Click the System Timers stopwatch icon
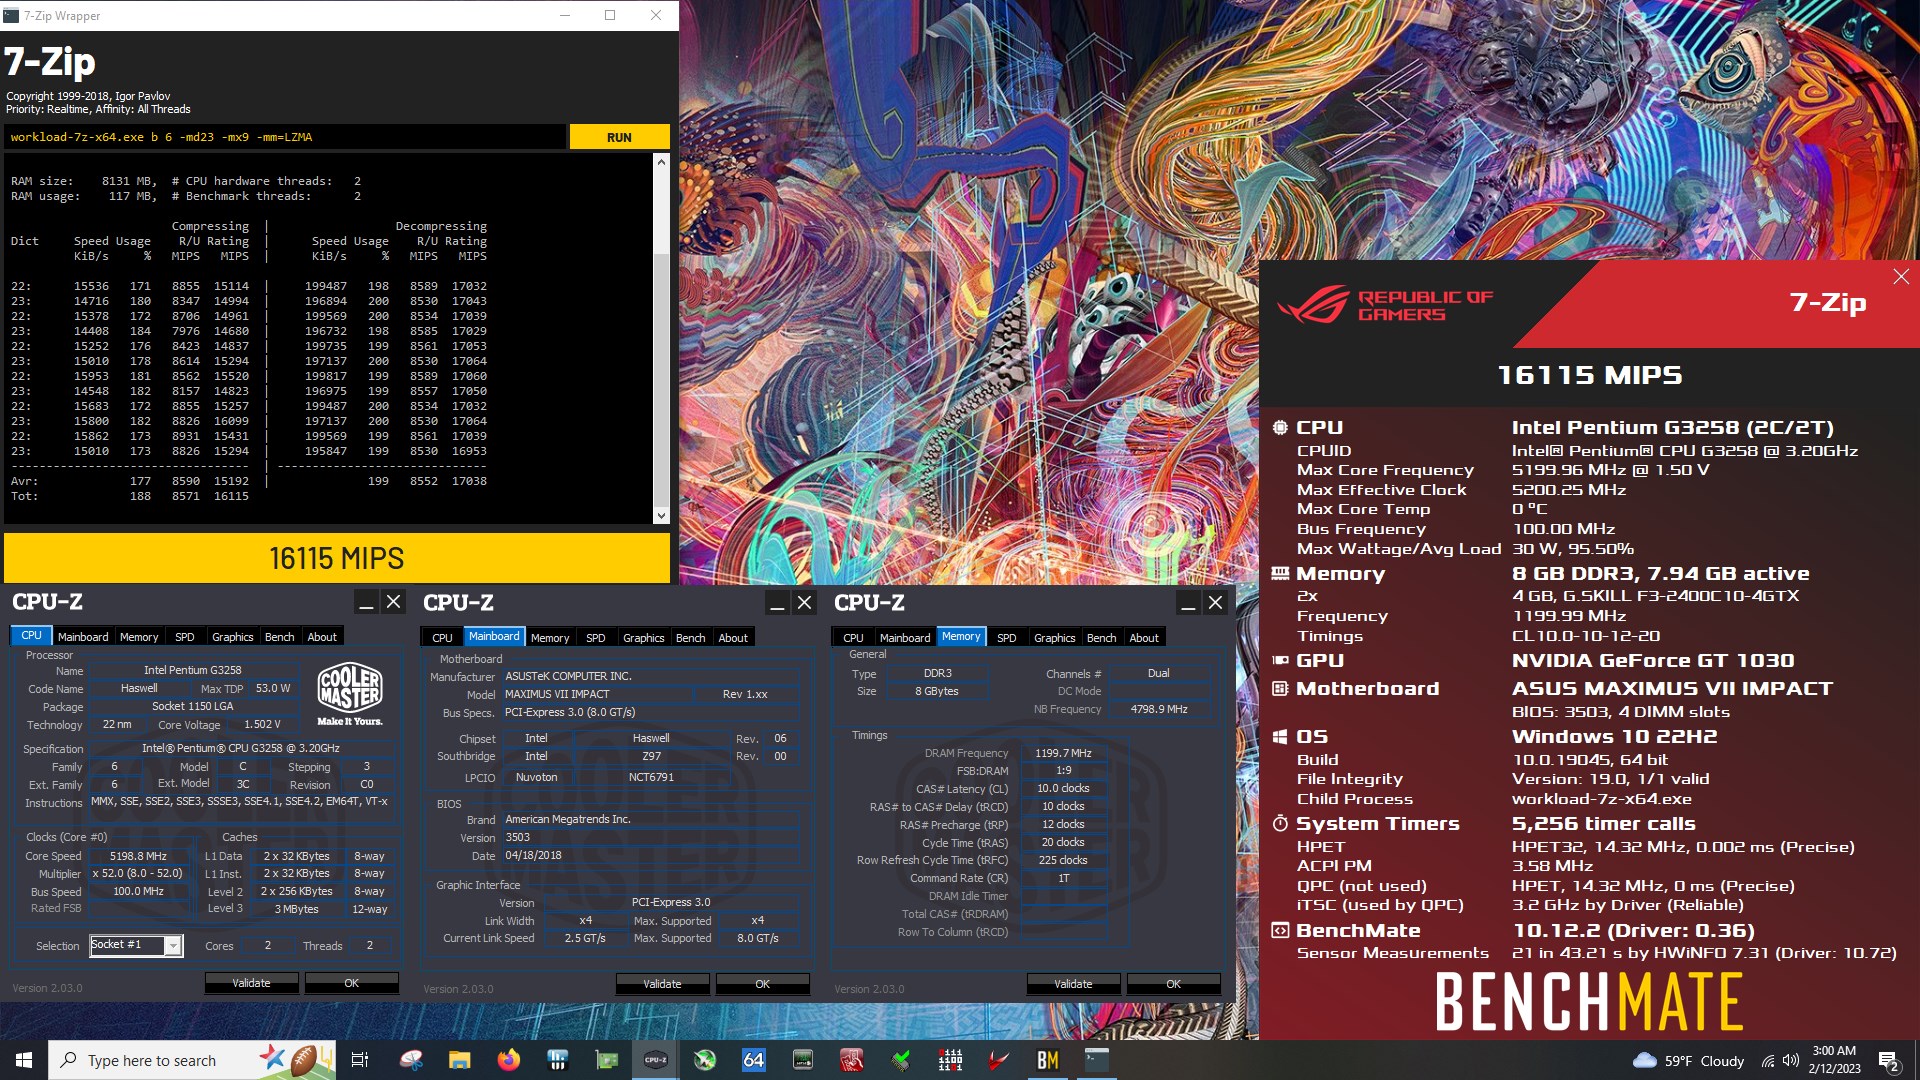Viewport: 1920px width, 1080px height. 1279,823
